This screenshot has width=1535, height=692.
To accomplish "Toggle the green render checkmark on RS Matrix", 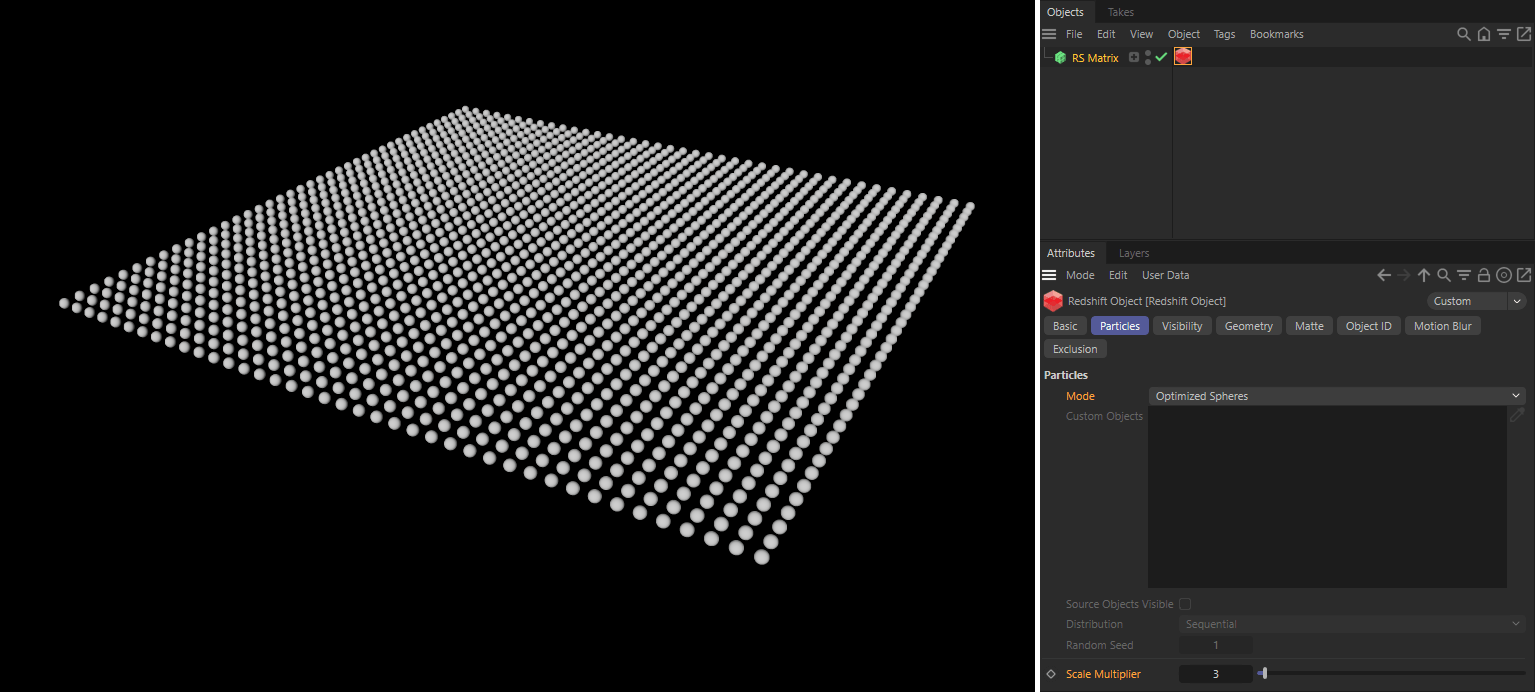I will coord(1160,57).
